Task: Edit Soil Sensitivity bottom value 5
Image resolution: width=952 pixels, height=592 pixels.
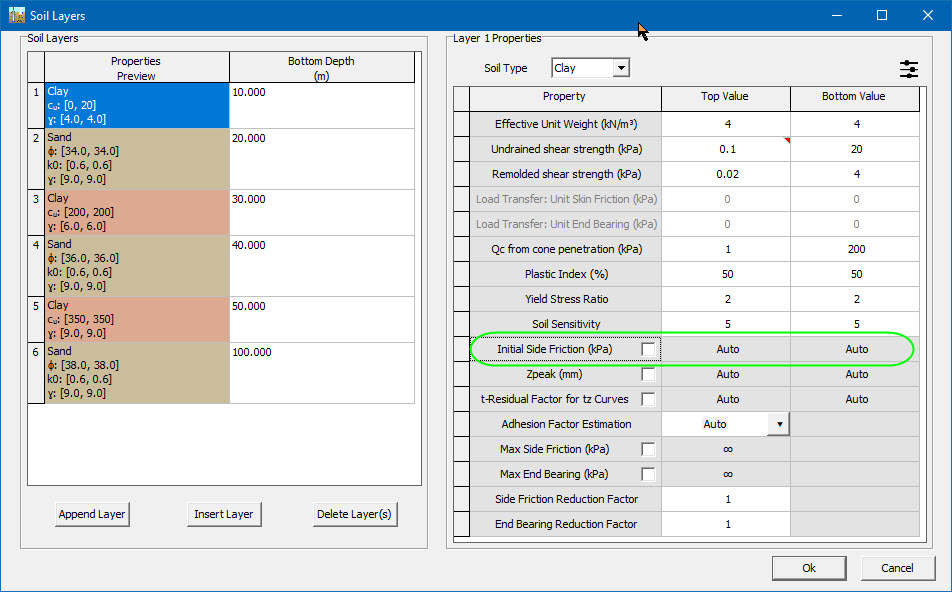Action: [855, 324]
